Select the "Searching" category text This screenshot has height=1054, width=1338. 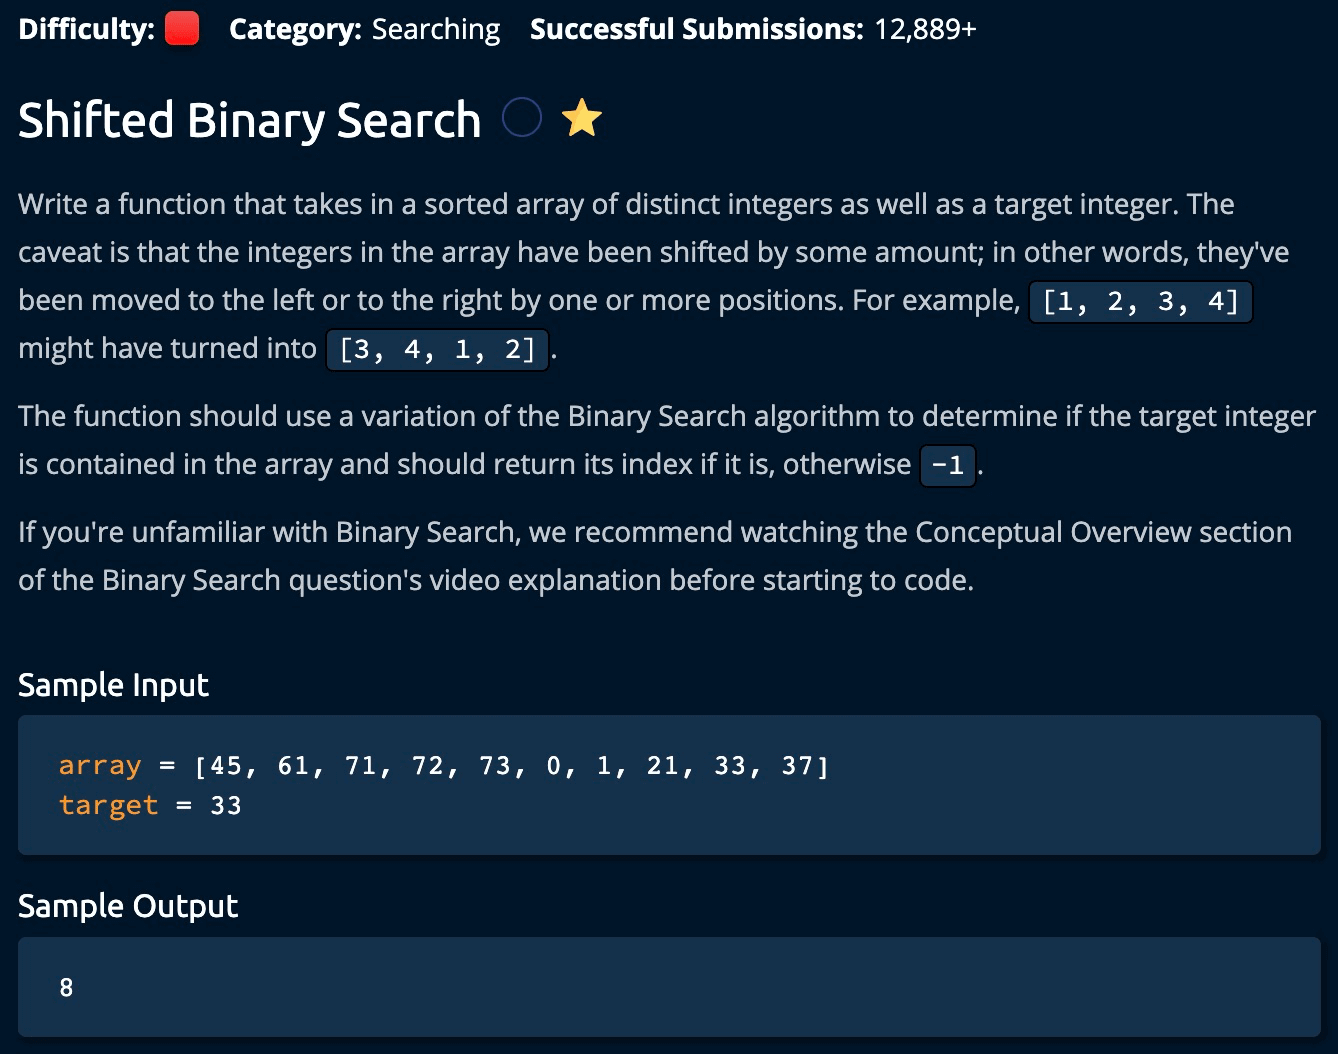pyautogui.click(x=436, y=29)
